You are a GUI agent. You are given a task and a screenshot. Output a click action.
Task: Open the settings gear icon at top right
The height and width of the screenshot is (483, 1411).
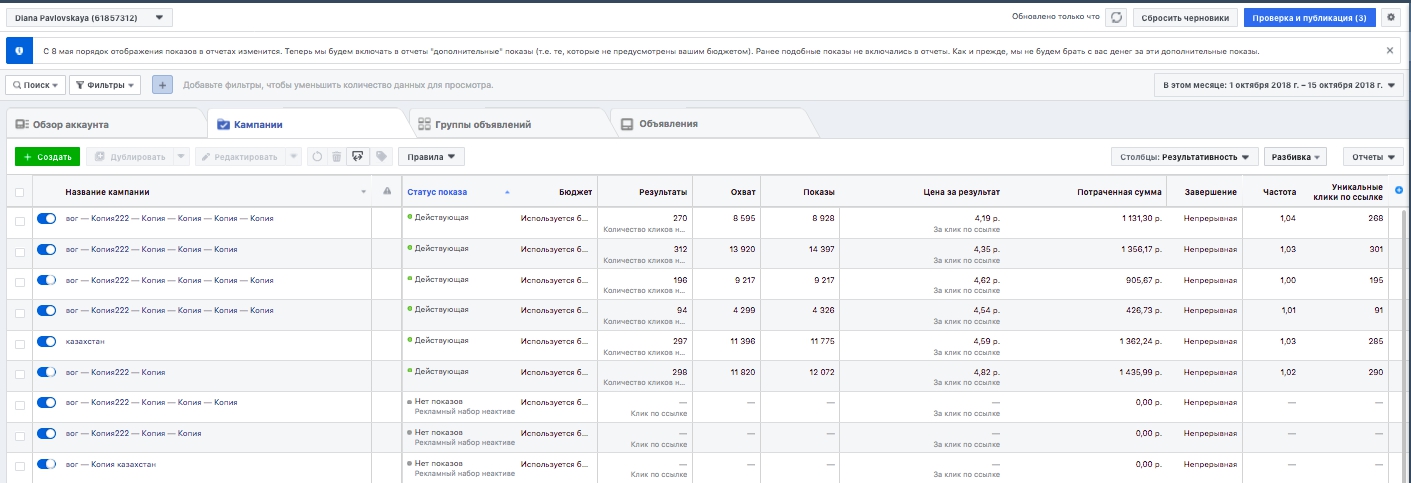tap(1390, 18)
